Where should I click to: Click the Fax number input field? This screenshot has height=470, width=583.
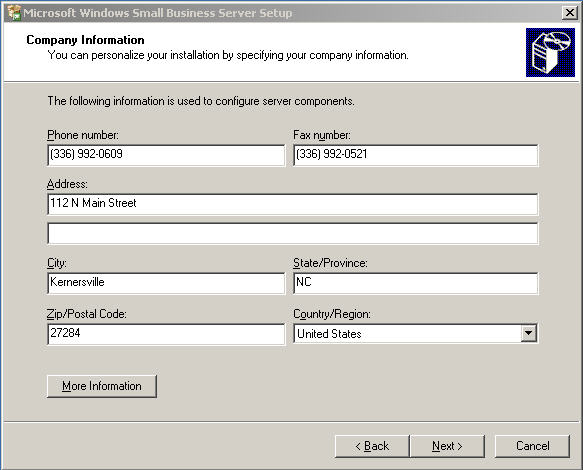coord(415,155)
